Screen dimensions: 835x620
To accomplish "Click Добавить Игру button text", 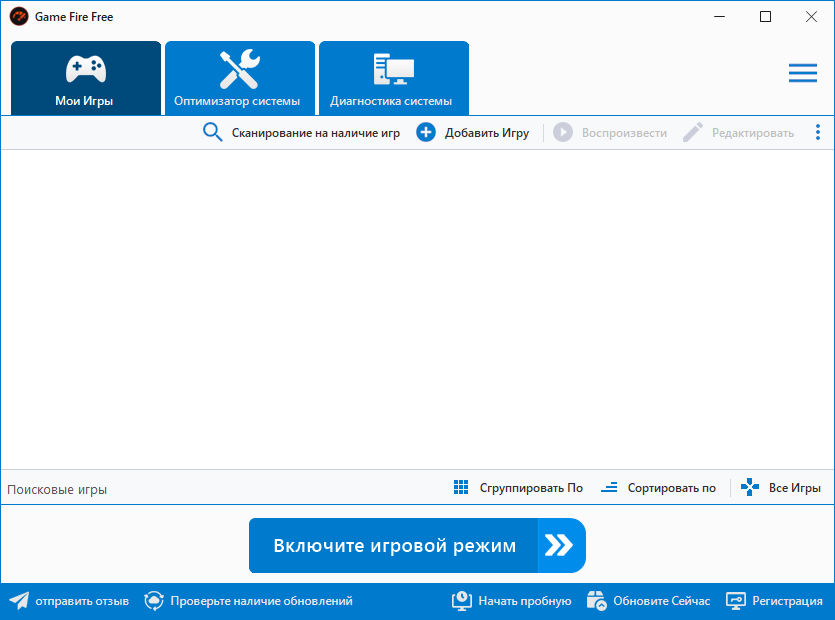I will click(x=487, y=133).
